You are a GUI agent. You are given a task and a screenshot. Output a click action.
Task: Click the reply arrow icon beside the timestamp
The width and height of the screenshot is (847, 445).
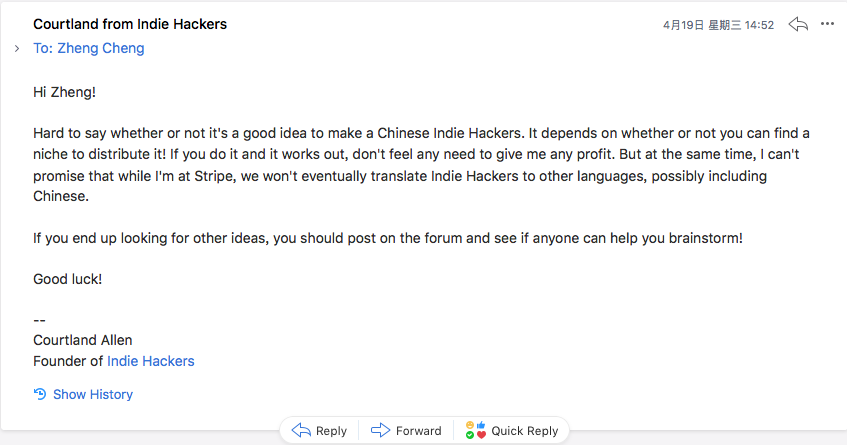click(797, 24)
